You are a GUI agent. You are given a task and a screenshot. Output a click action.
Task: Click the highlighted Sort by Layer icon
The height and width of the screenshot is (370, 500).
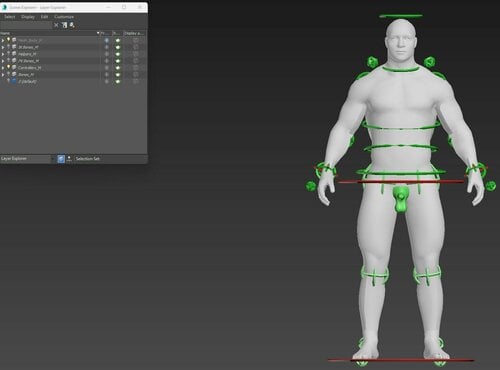click(61, 159)
